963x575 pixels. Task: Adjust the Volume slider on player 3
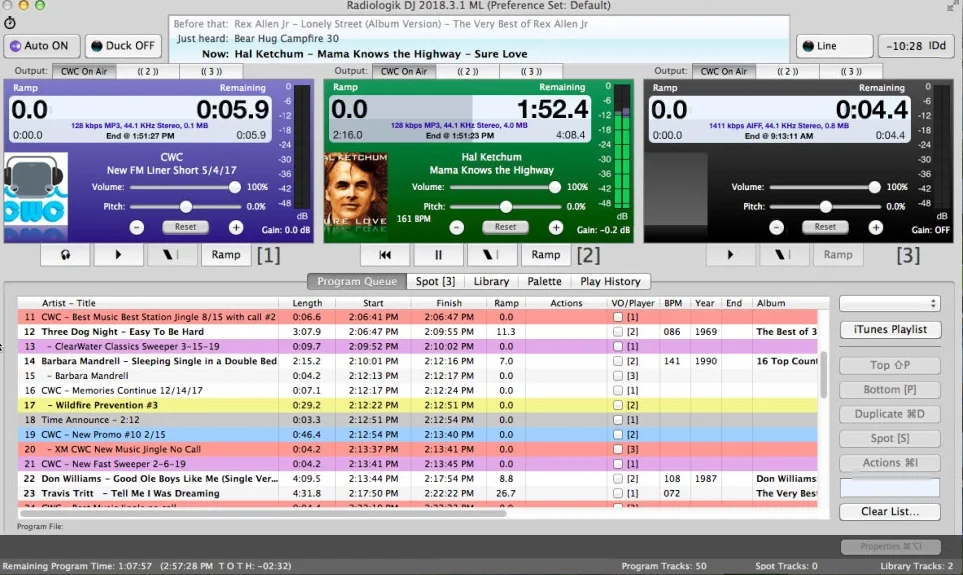(825, 187)
